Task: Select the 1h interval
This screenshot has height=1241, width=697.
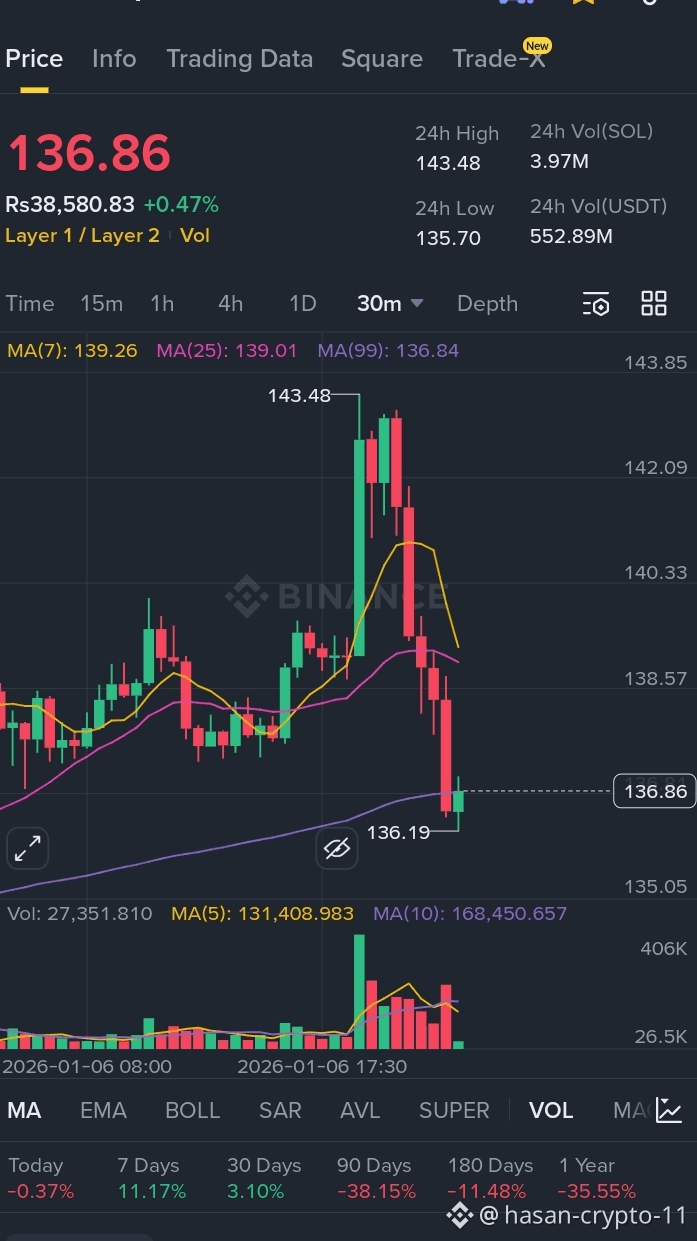Action: [162, 303]
